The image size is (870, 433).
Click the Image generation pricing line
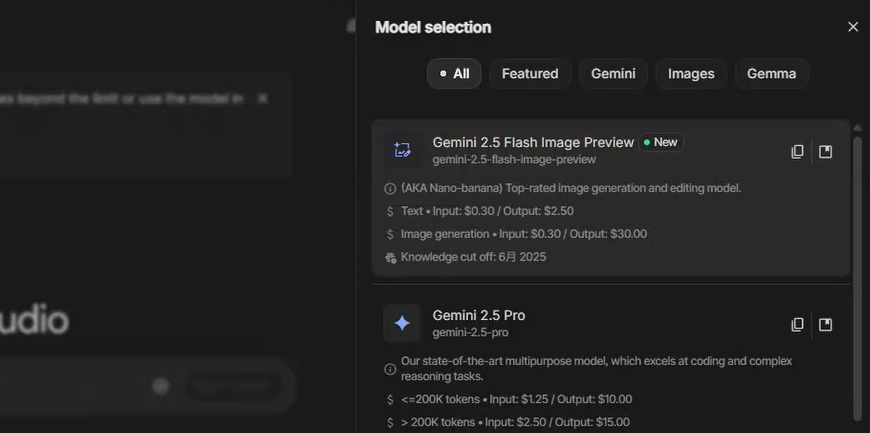524,234
